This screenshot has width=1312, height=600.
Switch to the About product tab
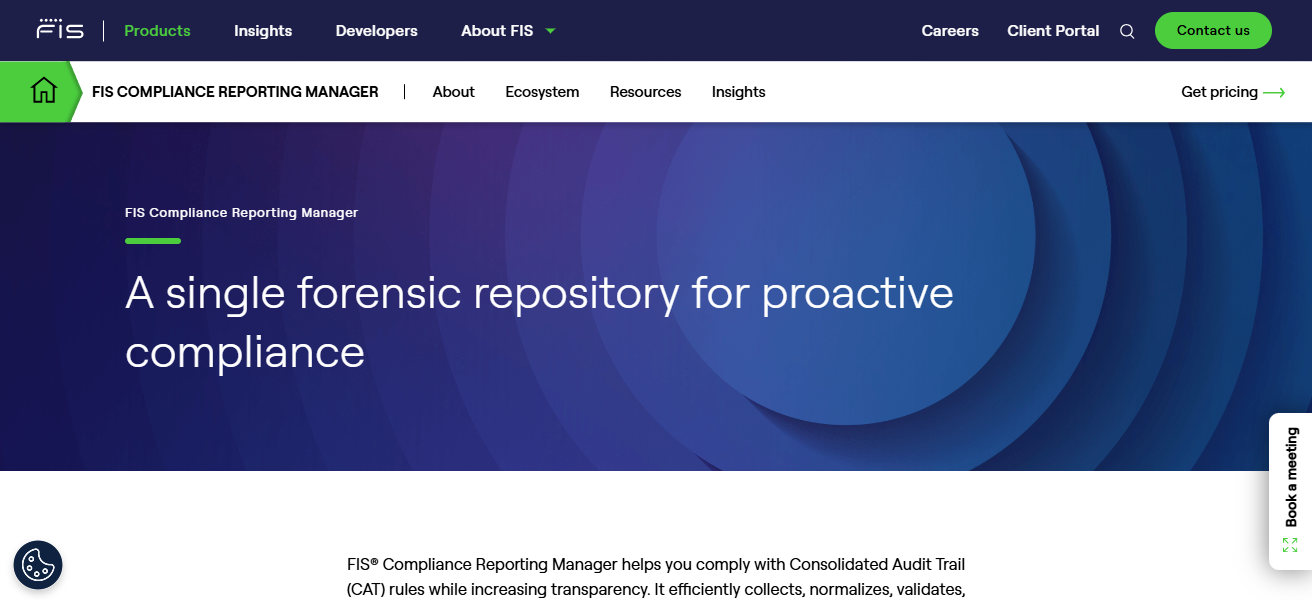[x=453, y=91]
